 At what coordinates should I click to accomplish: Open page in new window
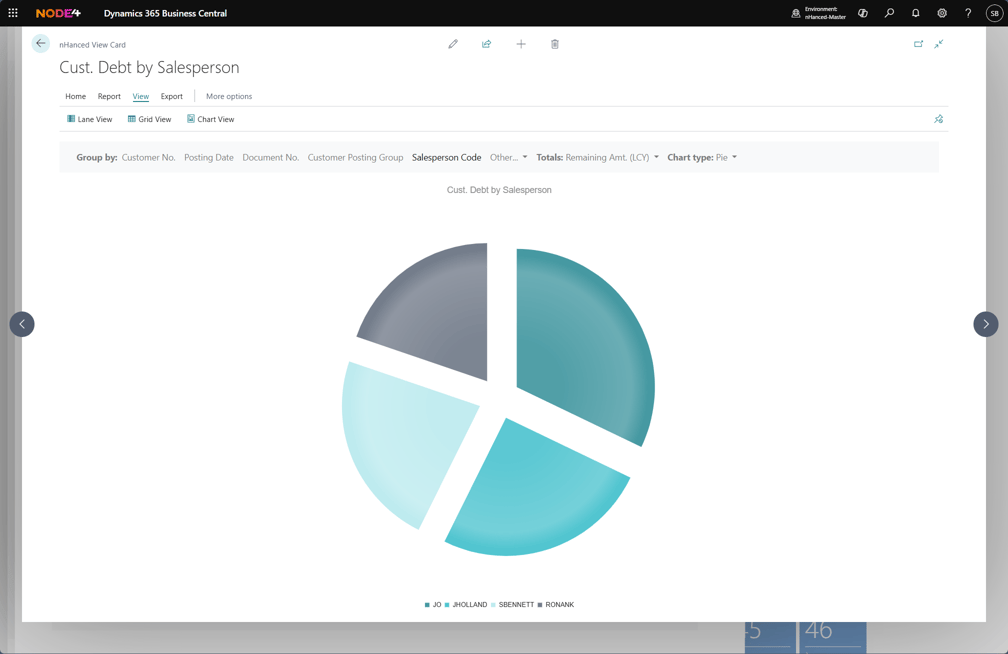pos(918,44)
